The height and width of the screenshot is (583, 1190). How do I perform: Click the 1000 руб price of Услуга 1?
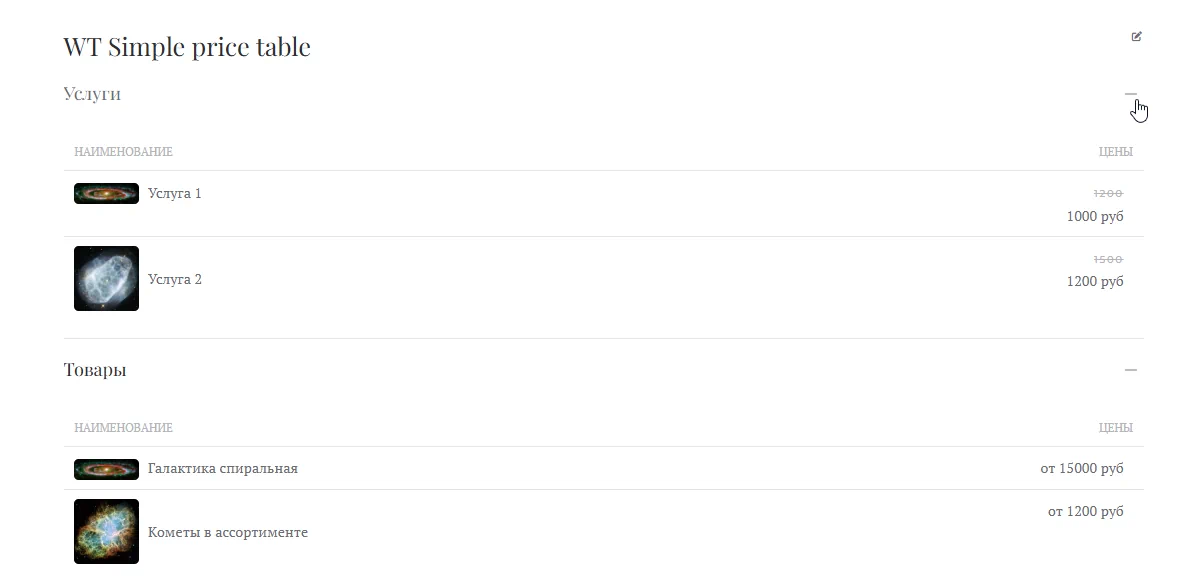[1095, 216]
